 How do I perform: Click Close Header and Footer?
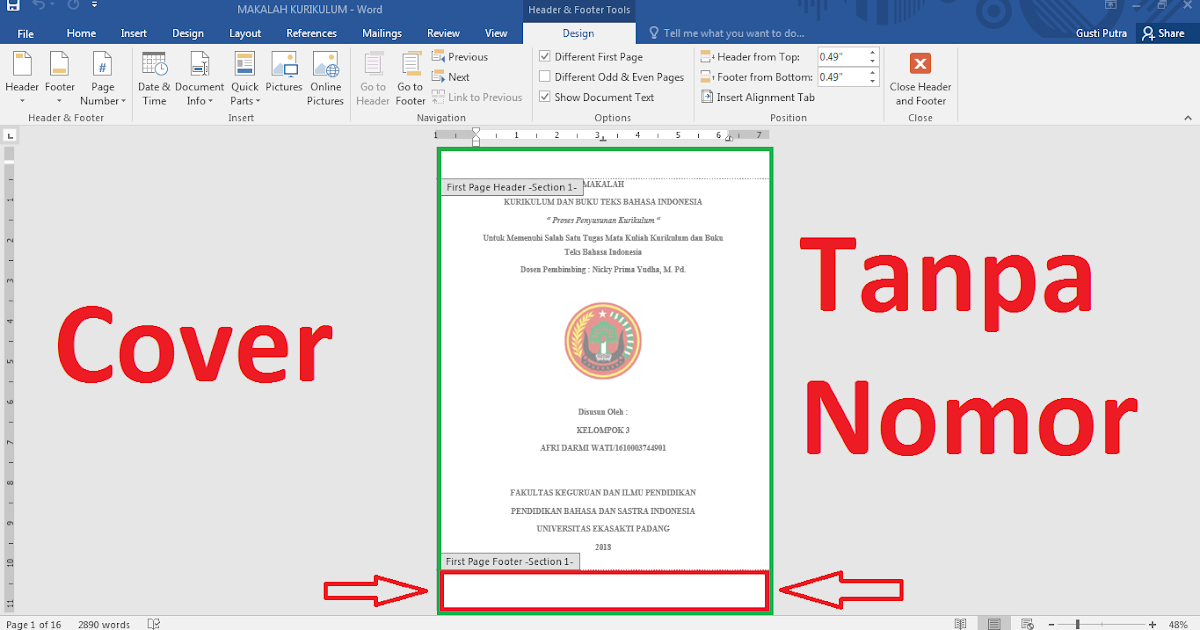pyautogui.click(x=919, y=80)
